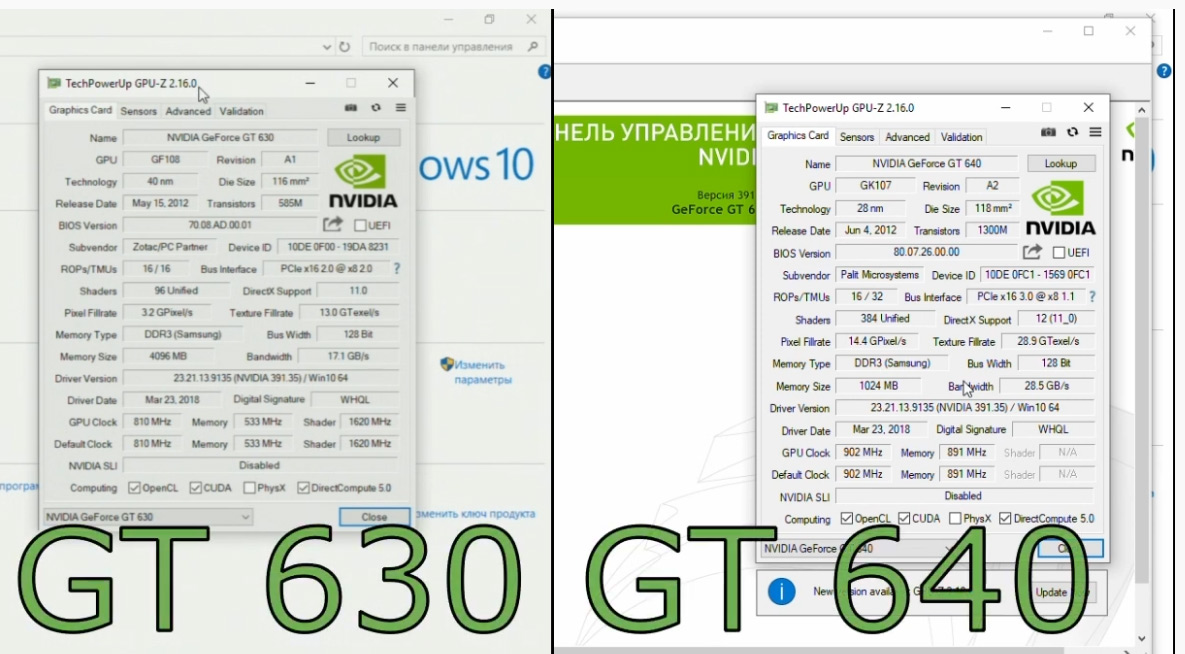This screenshot has width=1185, height=654.
Task: Click Memory Size value 4096 MB
Action: coord(168,356)
